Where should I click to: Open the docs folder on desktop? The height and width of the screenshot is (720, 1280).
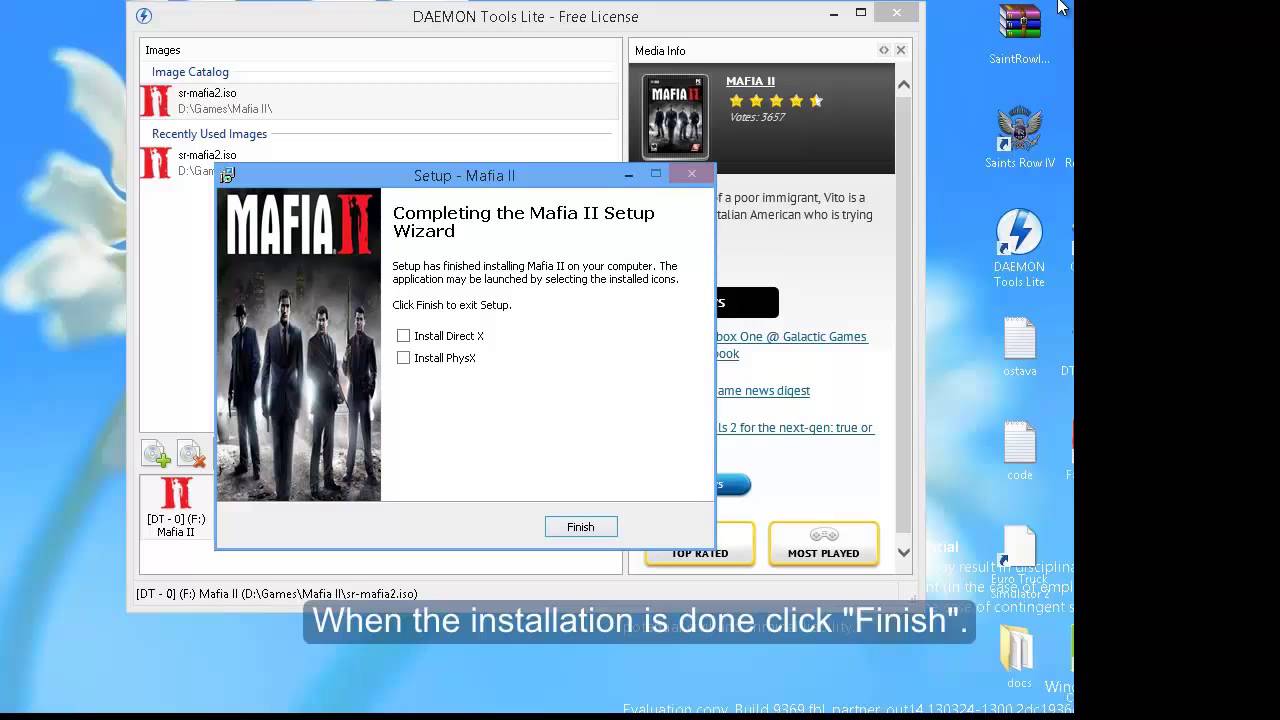coord(1019,658)
